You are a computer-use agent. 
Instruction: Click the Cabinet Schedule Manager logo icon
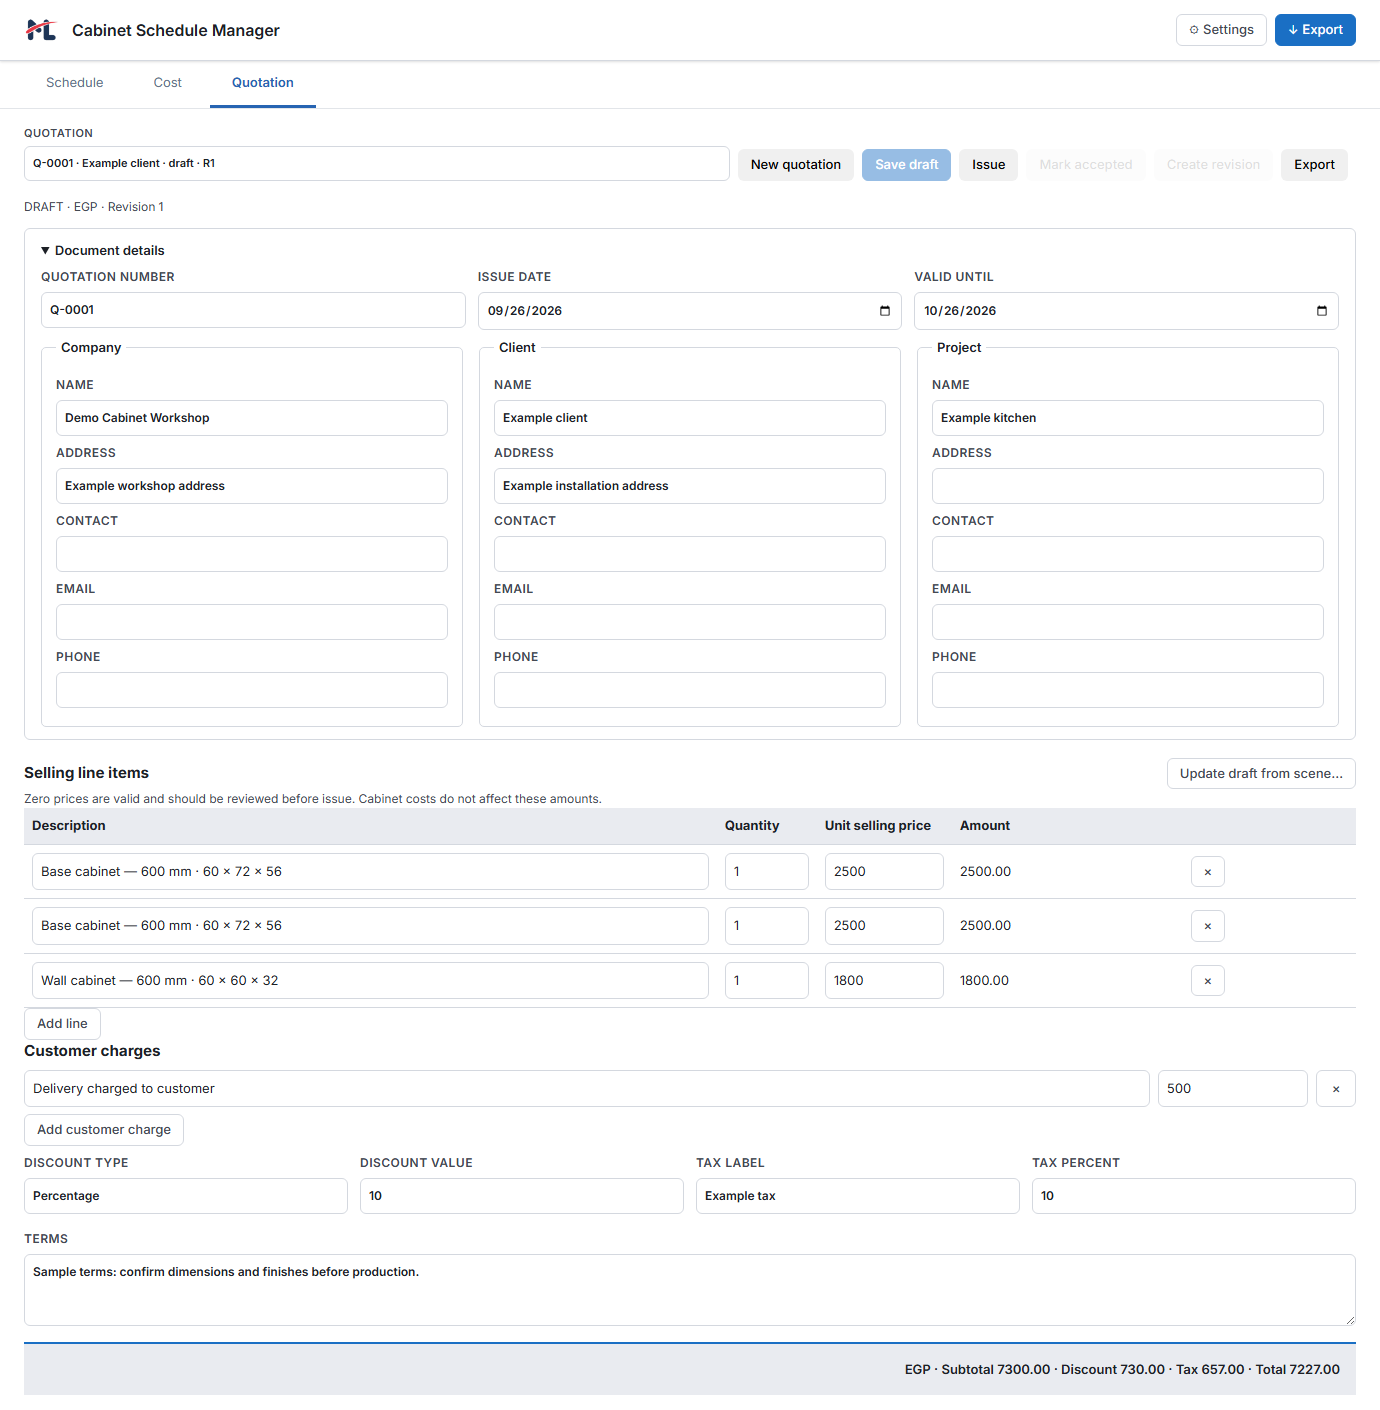click(41, 30)
